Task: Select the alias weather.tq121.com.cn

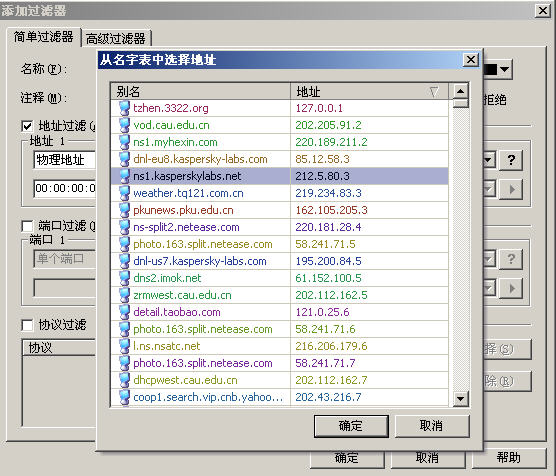Action: [188, 193]
